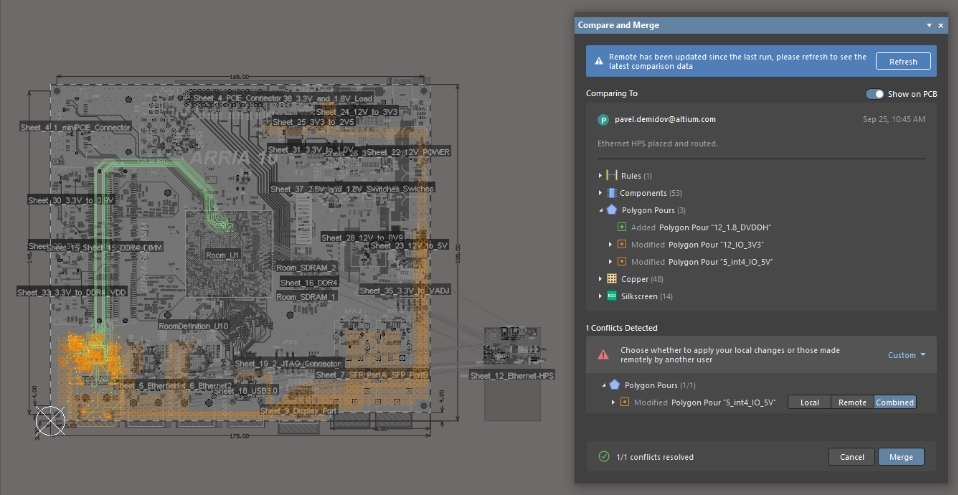The height and width of the screenshot is (495, 958).
Task: Click the Components category icon
Action: (x=612, y=192)
